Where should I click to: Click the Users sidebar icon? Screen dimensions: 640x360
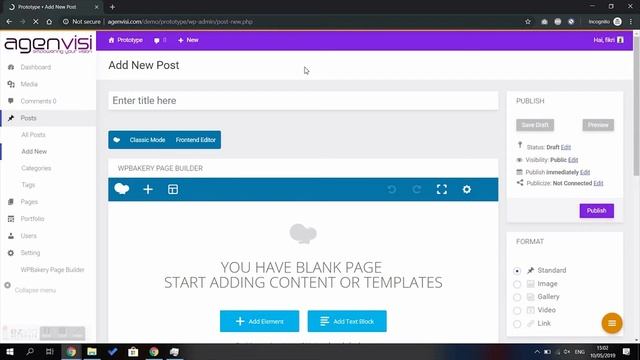[11, 236]
